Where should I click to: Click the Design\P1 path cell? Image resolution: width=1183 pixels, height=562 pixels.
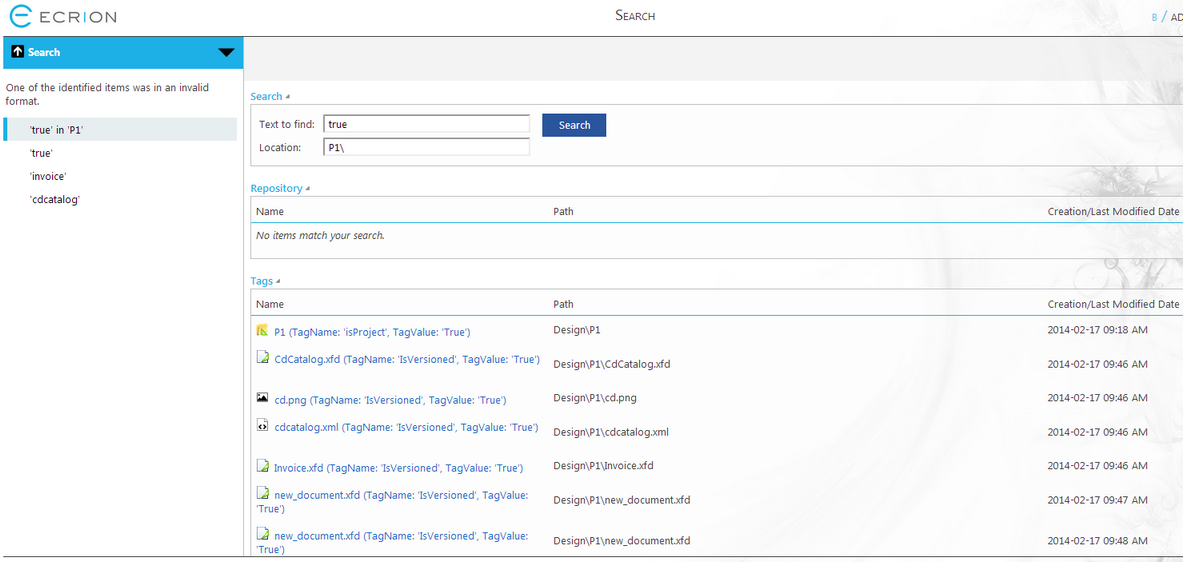point(576,330)
